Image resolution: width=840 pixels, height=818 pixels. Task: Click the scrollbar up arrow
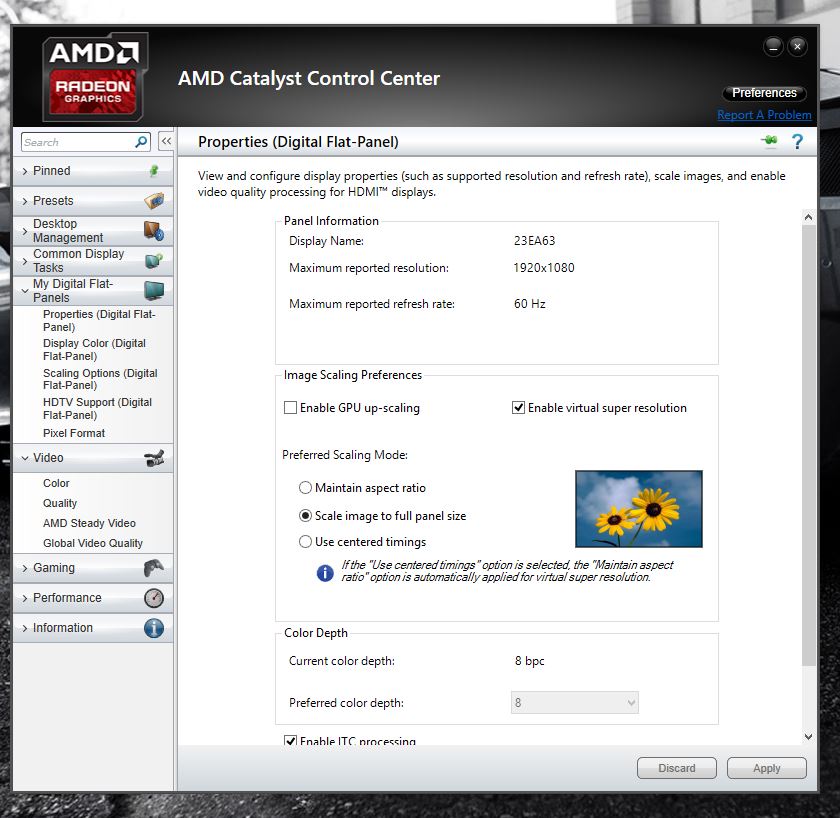808,217
